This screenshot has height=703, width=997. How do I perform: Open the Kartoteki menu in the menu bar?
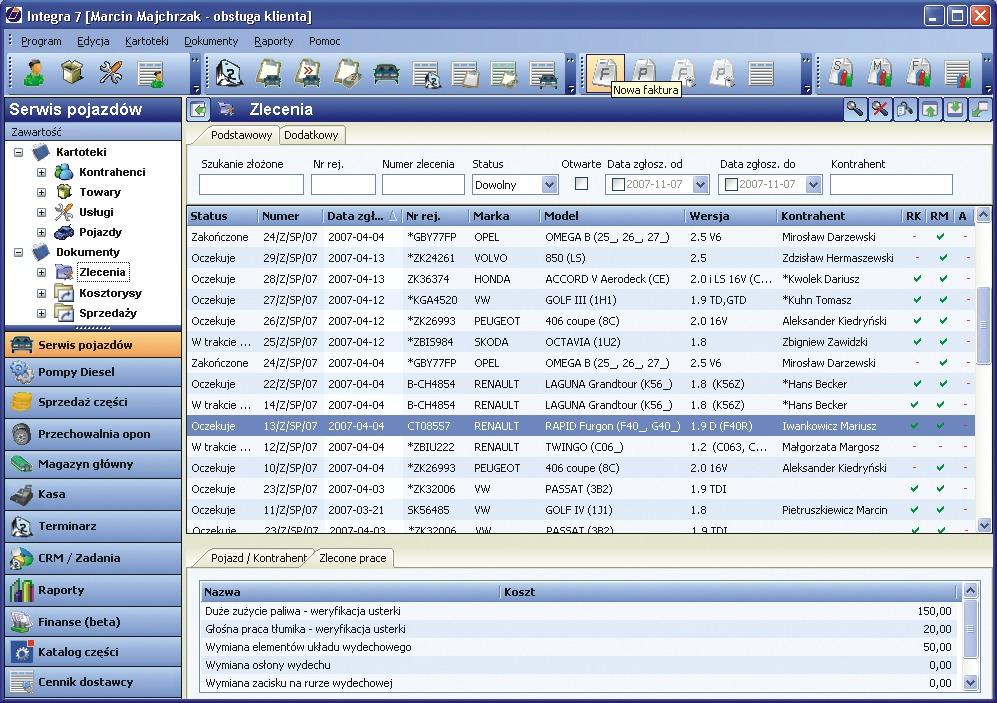147,41
